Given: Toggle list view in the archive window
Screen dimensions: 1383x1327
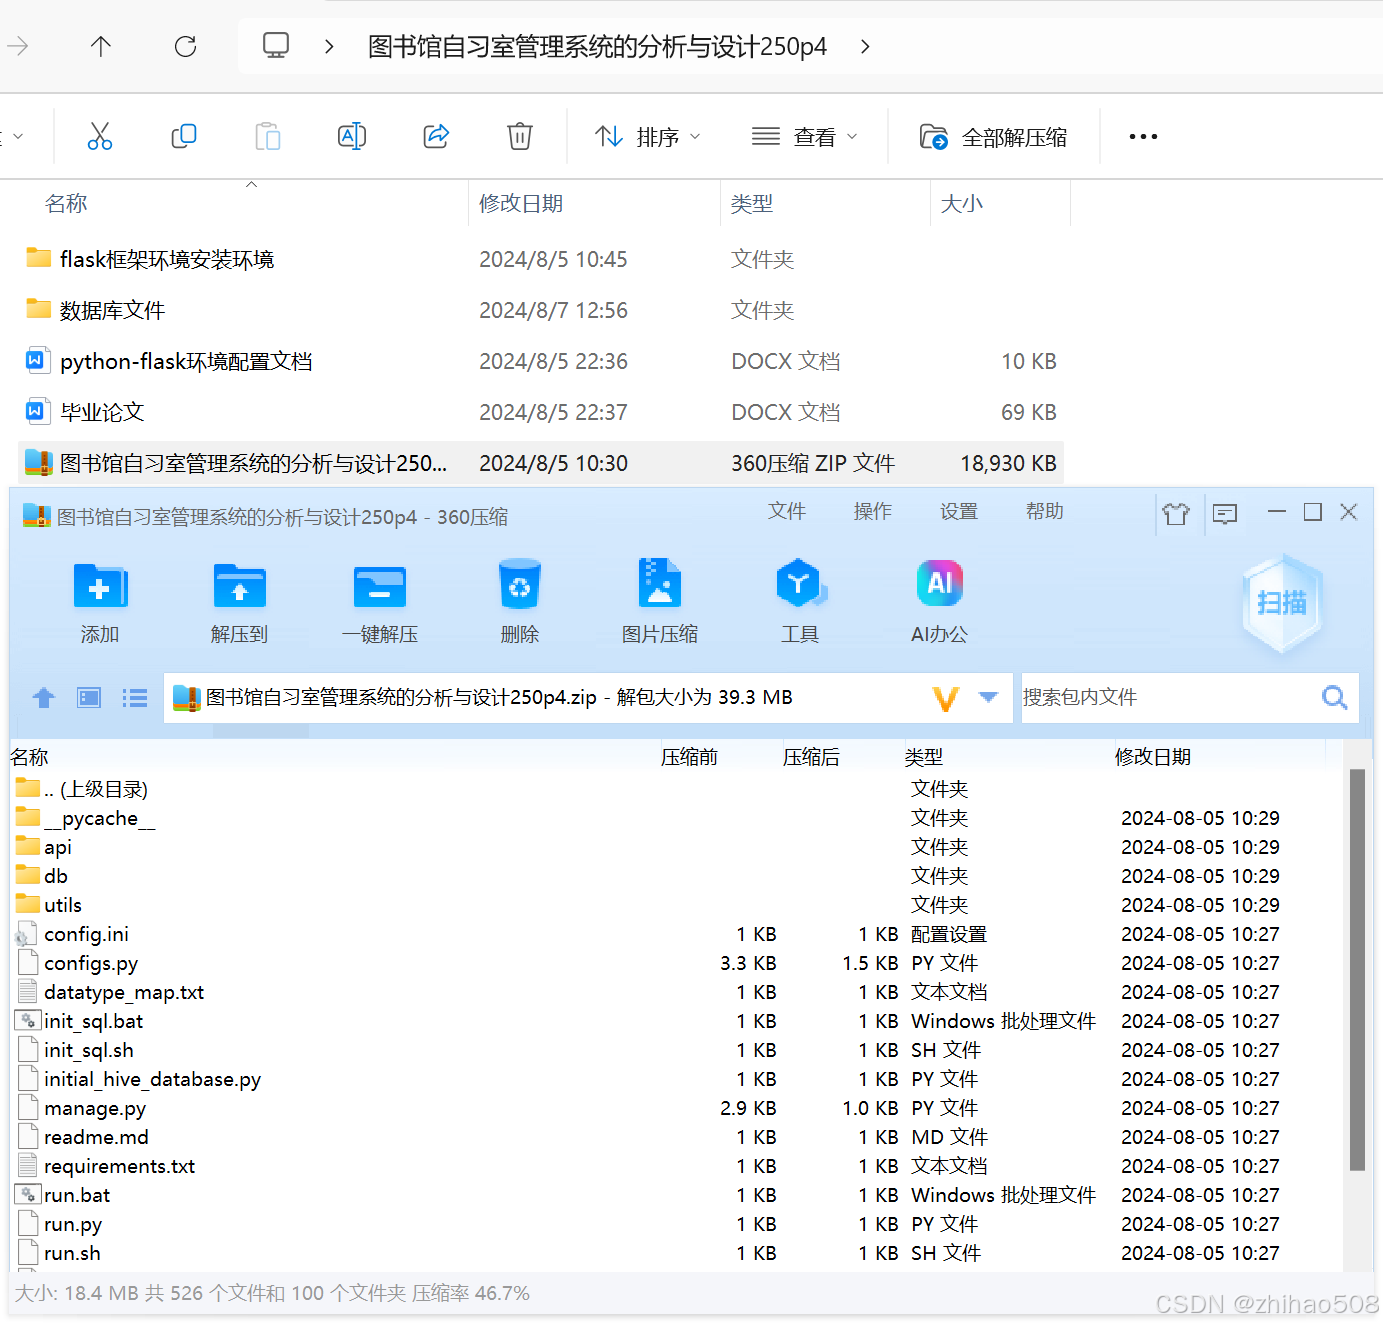Looking at the screenshot, I should pyautogui.click(x=134, y=697).
